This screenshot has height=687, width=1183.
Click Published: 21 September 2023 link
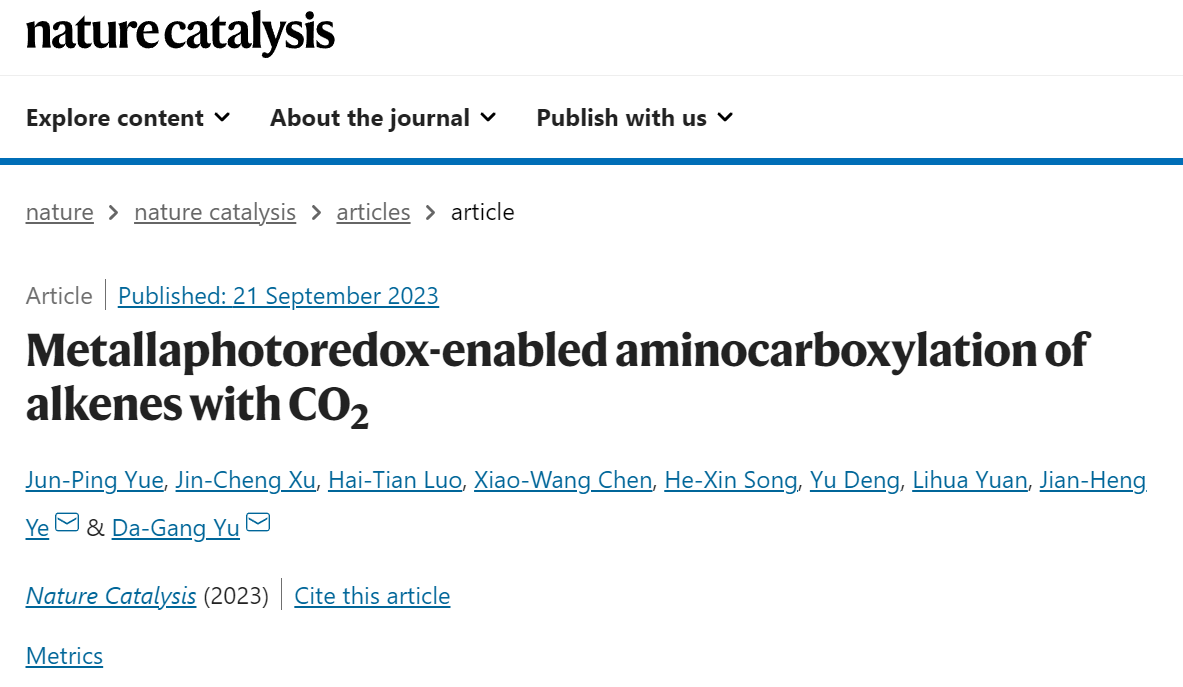pyautogui.click(x=278, y=296)
